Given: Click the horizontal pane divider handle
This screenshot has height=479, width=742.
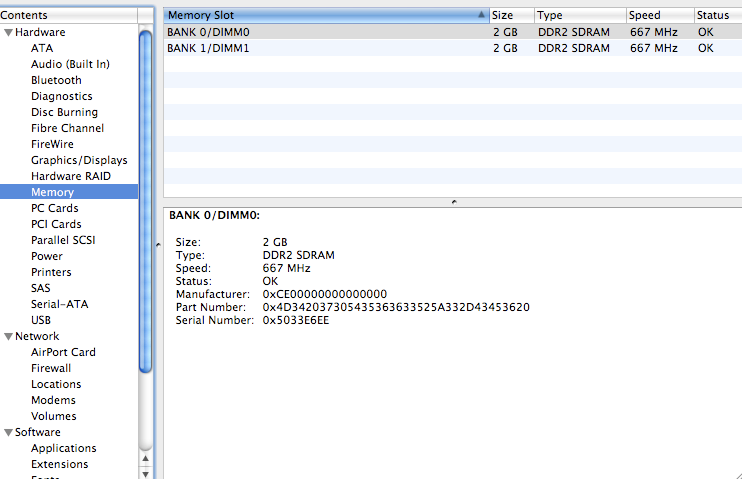Looking at the screenshot, I should (x=453, y=201).
